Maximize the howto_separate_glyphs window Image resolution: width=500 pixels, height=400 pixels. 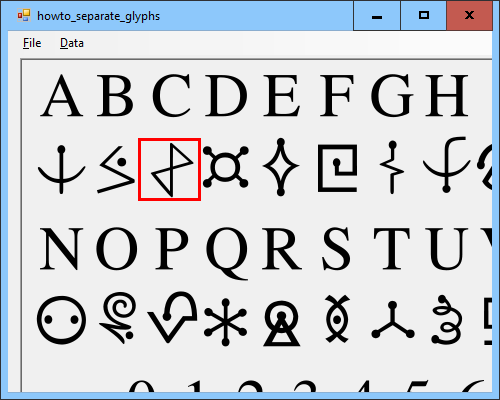(424, 16)
